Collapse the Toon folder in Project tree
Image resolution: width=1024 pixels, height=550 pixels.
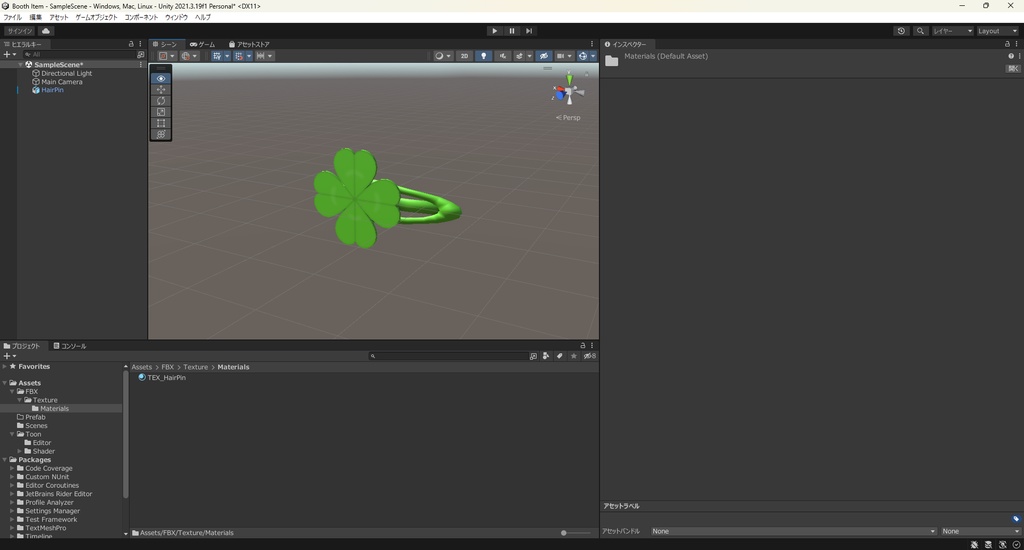pos(12,434)
